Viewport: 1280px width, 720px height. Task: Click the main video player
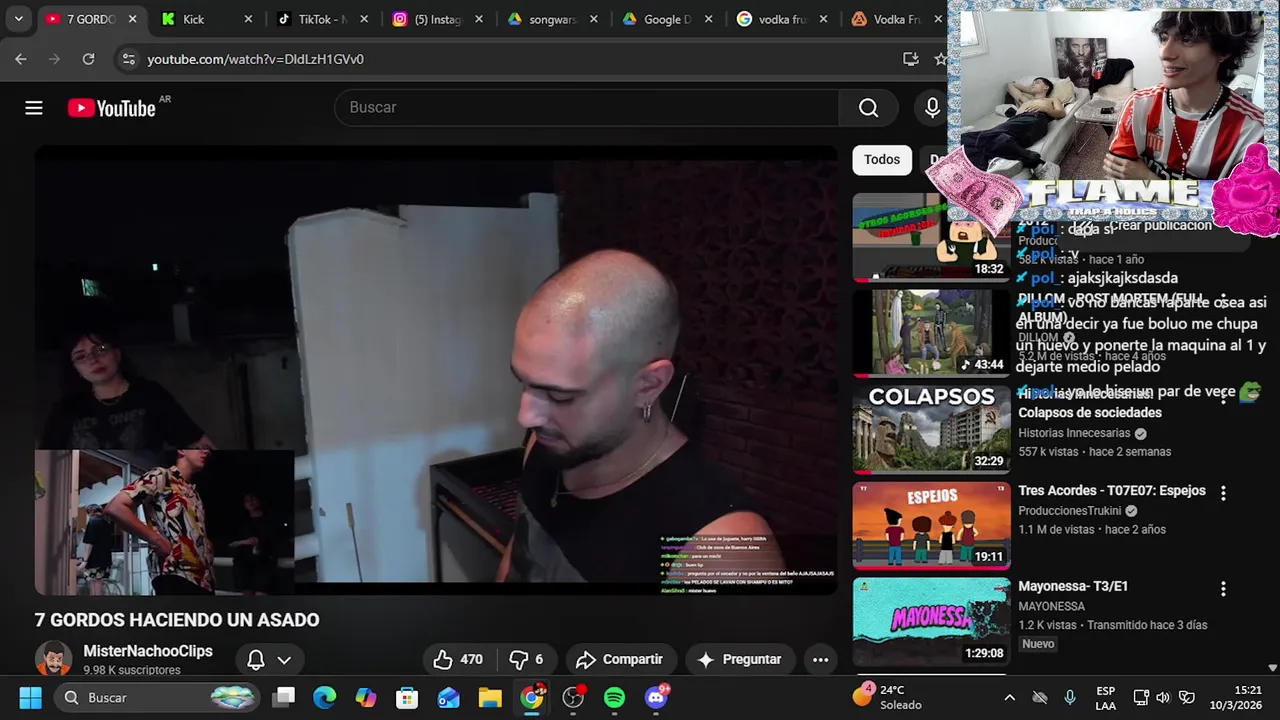tap(436, 370)
